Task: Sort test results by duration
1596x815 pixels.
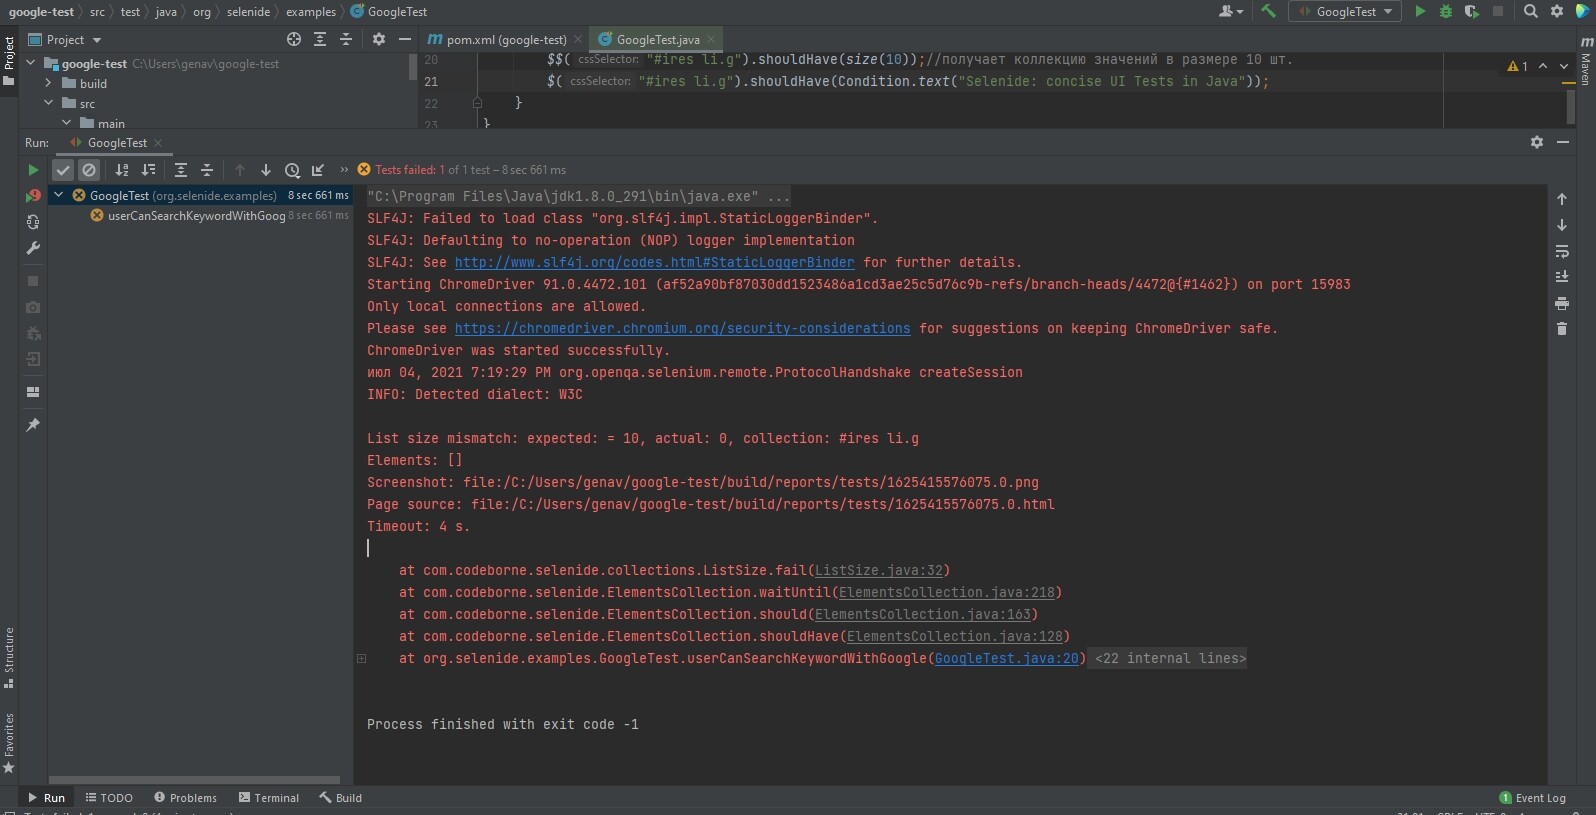Action: (x=149, y=170)
